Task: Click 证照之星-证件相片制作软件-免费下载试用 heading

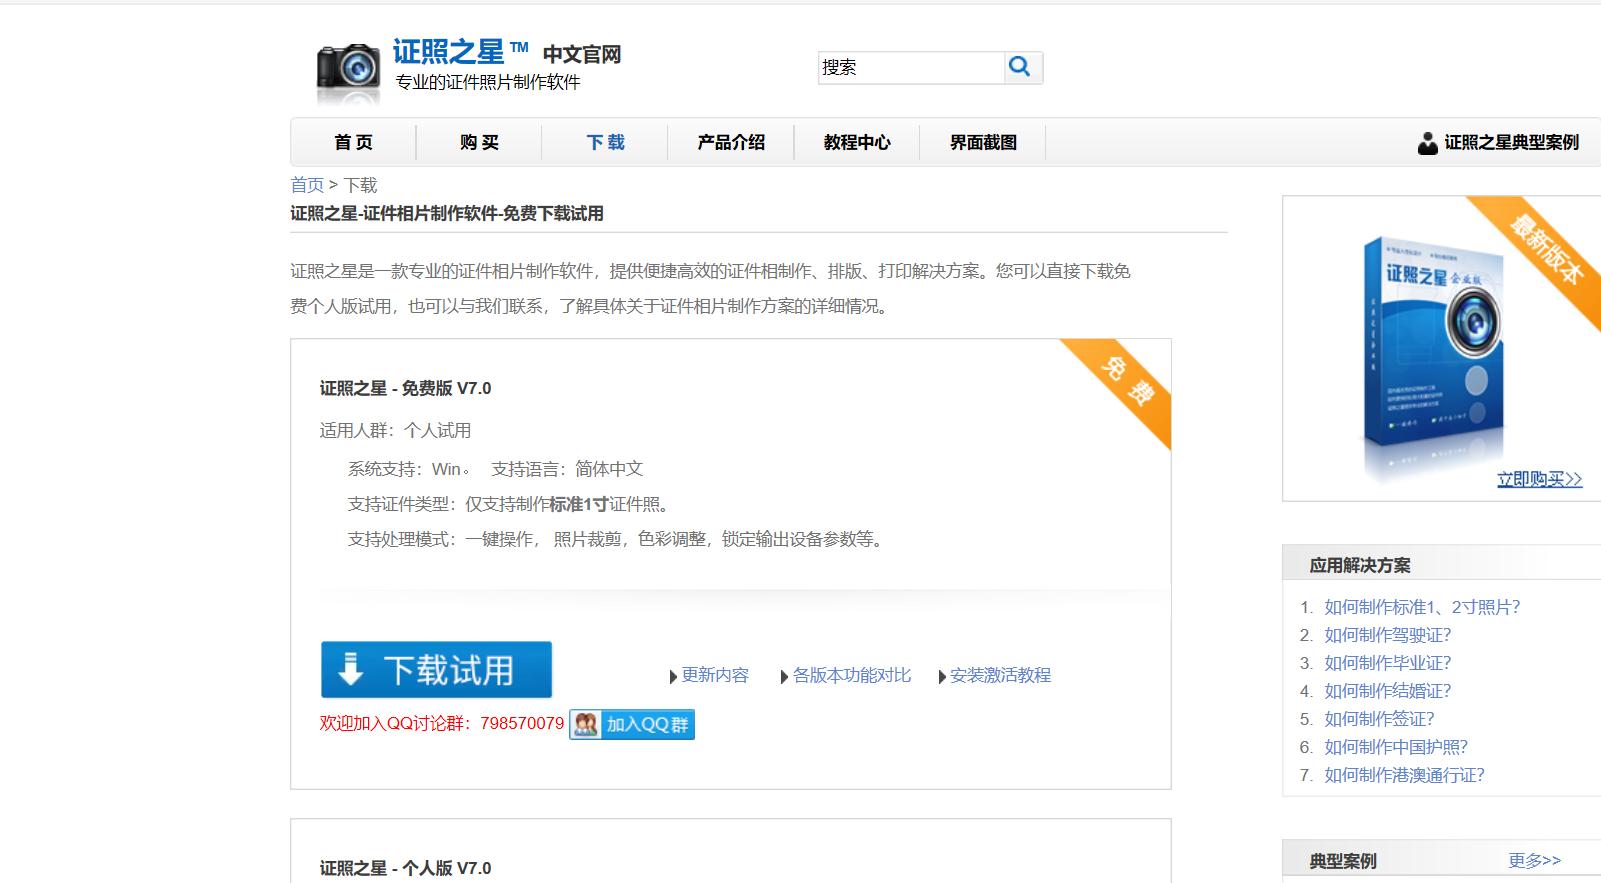Action: (x=447, y=213)
